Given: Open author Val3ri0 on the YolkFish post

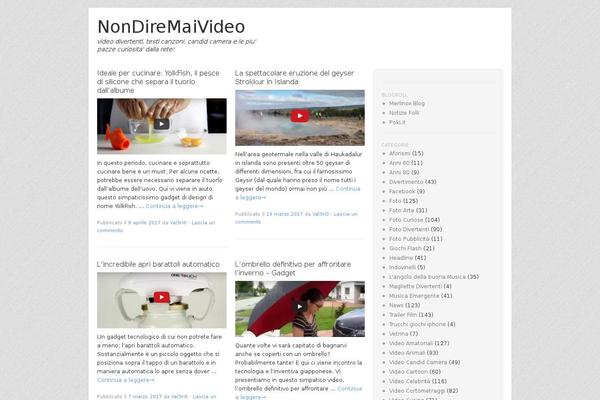Looking at the screenshot, I should tap(178, 223).
